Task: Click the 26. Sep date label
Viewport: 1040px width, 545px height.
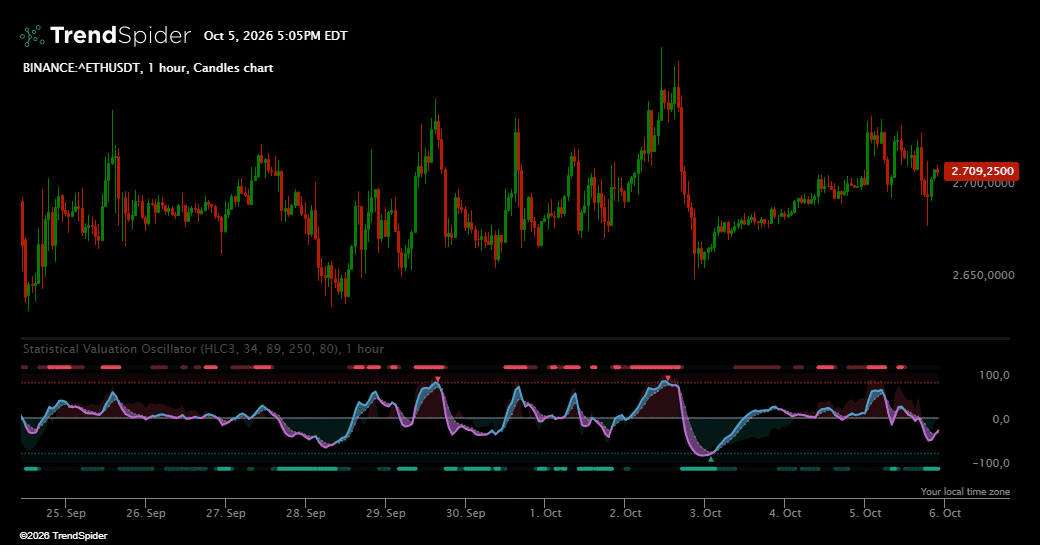Action: 145,513
